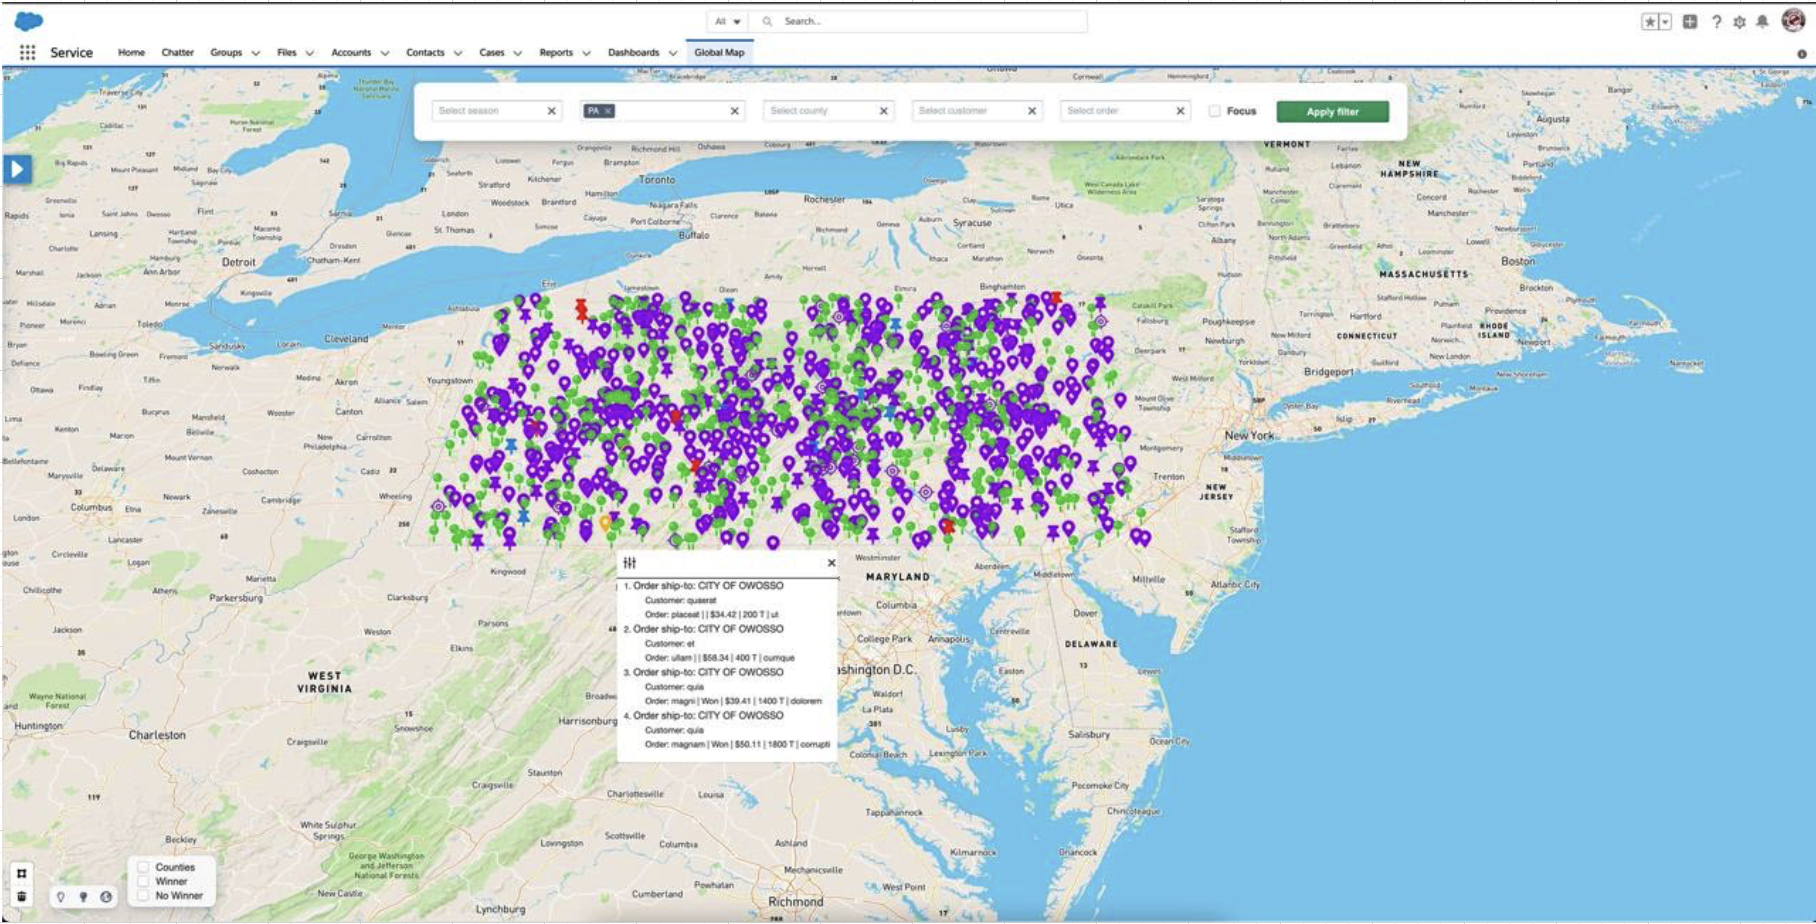This screenshot has height=924, width=1816.
Task: Switch to globe map view icon
Action: 106,896
